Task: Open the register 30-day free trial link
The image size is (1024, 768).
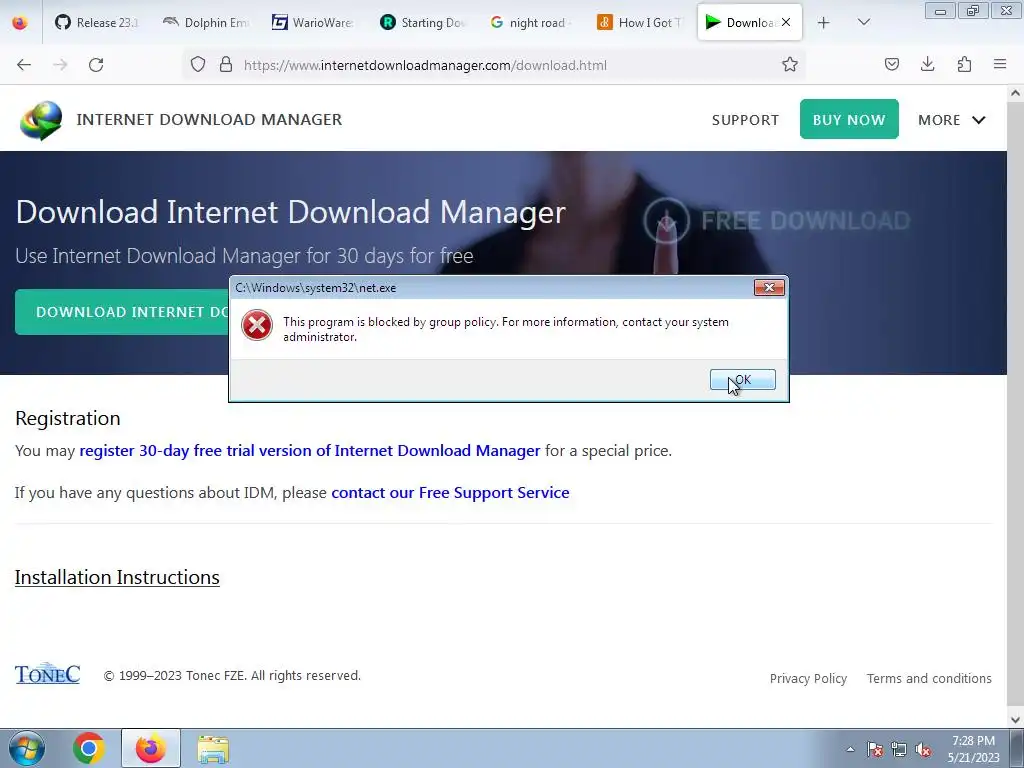Action: [310, 451]
